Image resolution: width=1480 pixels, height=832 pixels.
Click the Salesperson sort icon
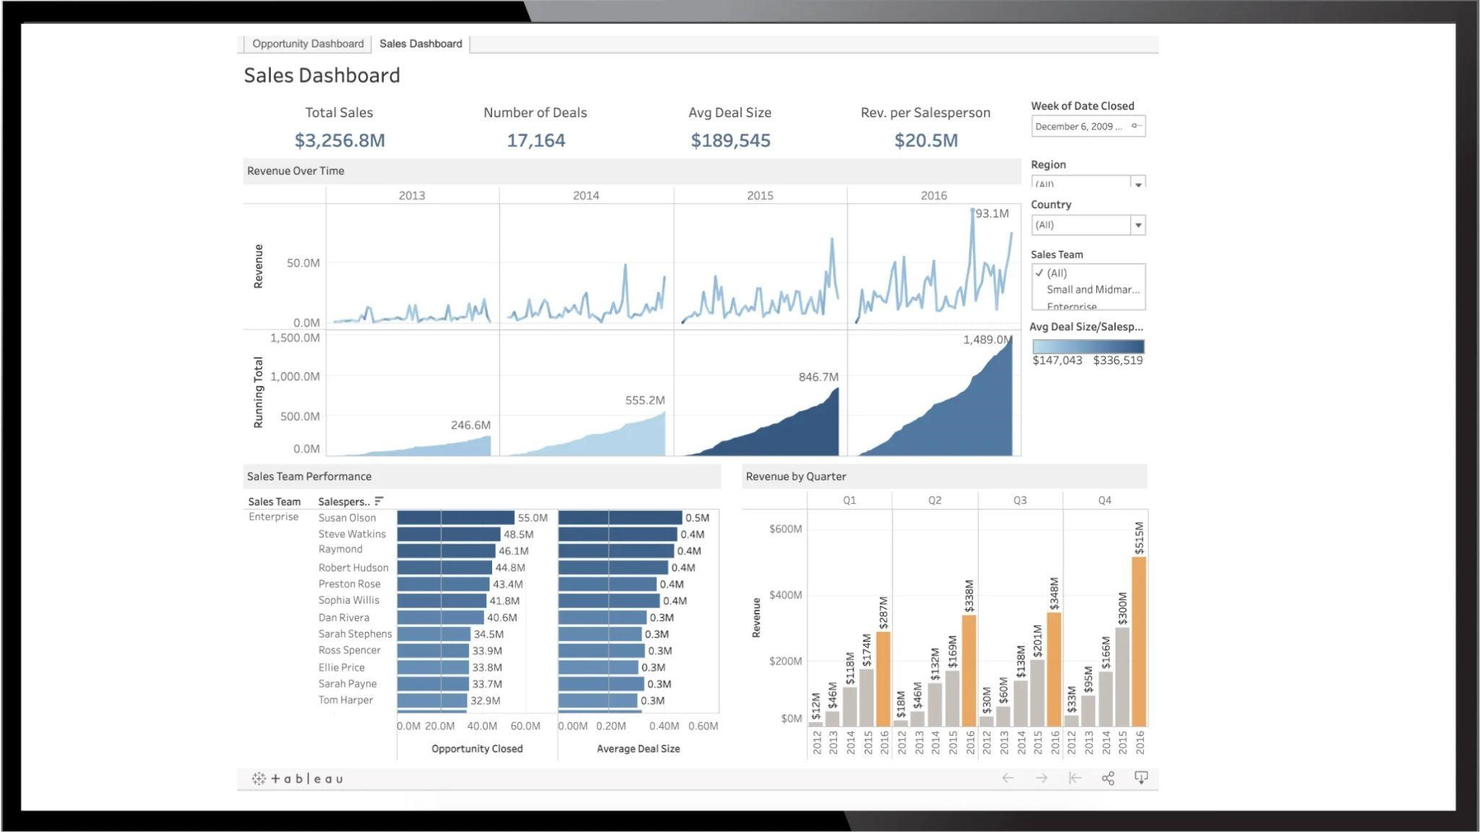379,502
